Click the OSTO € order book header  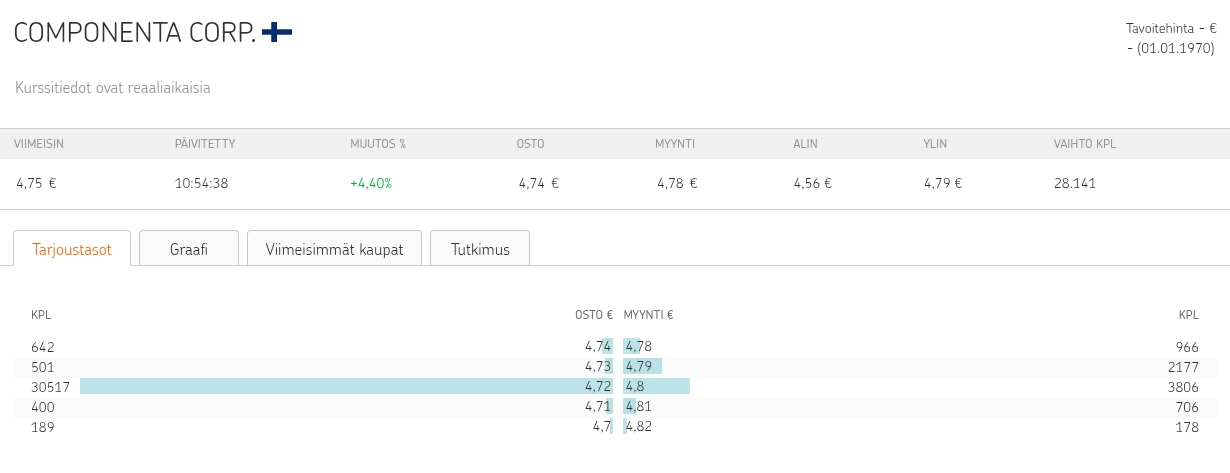[594, 315]
